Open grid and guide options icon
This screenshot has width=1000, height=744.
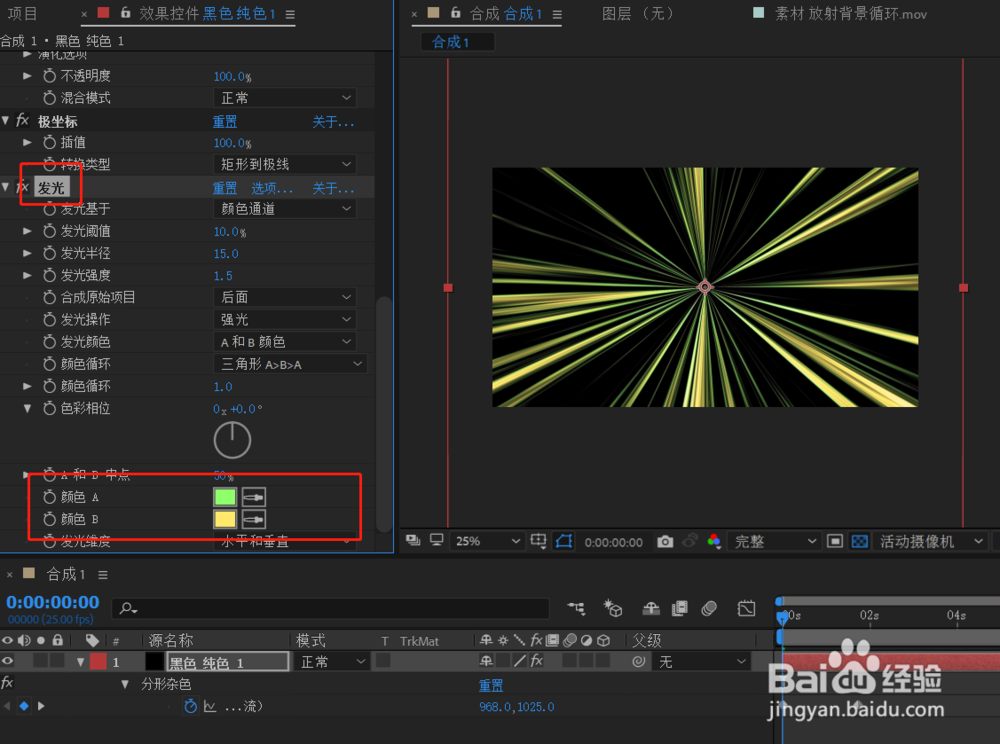538,541
